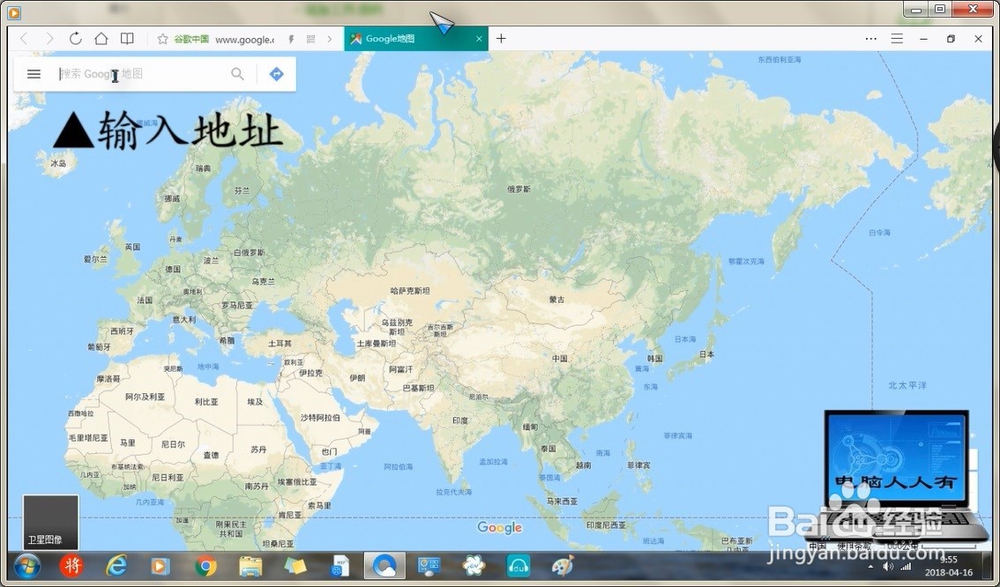The height and width of the screenshot is (587, 1000).
Task: Launch Internet Explorer from the taskbar
Action: 115,566
